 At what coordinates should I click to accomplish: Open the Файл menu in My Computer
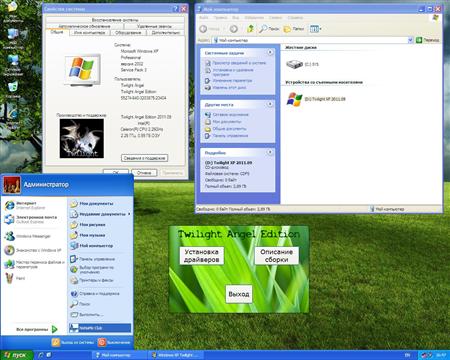204,18
